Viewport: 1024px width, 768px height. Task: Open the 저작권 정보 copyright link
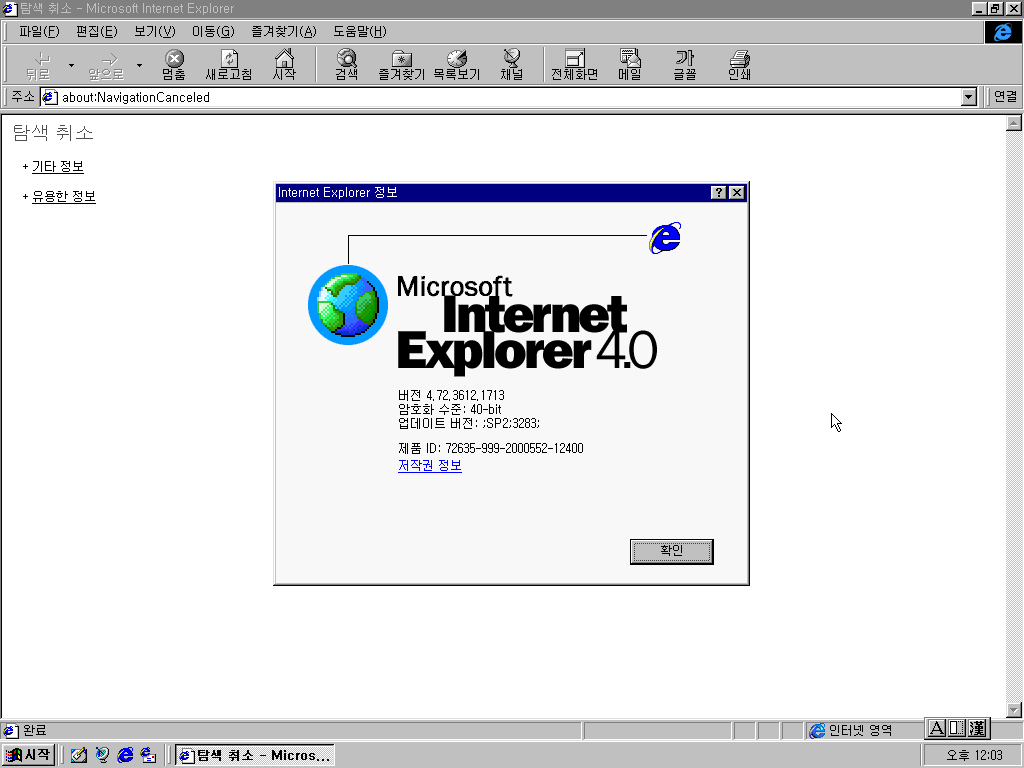tap(430, 466)
